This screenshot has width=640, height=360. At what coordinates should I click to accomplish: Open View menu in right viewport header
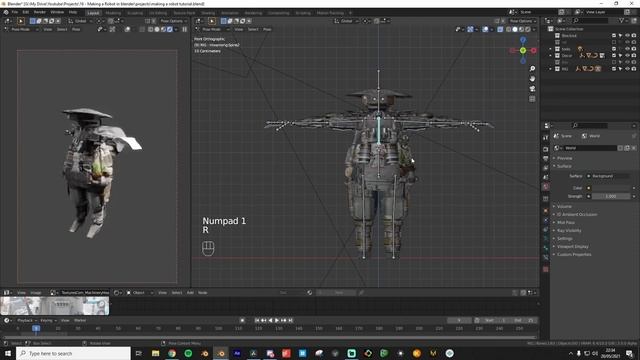pyautogui.click(x=239, y=29)
